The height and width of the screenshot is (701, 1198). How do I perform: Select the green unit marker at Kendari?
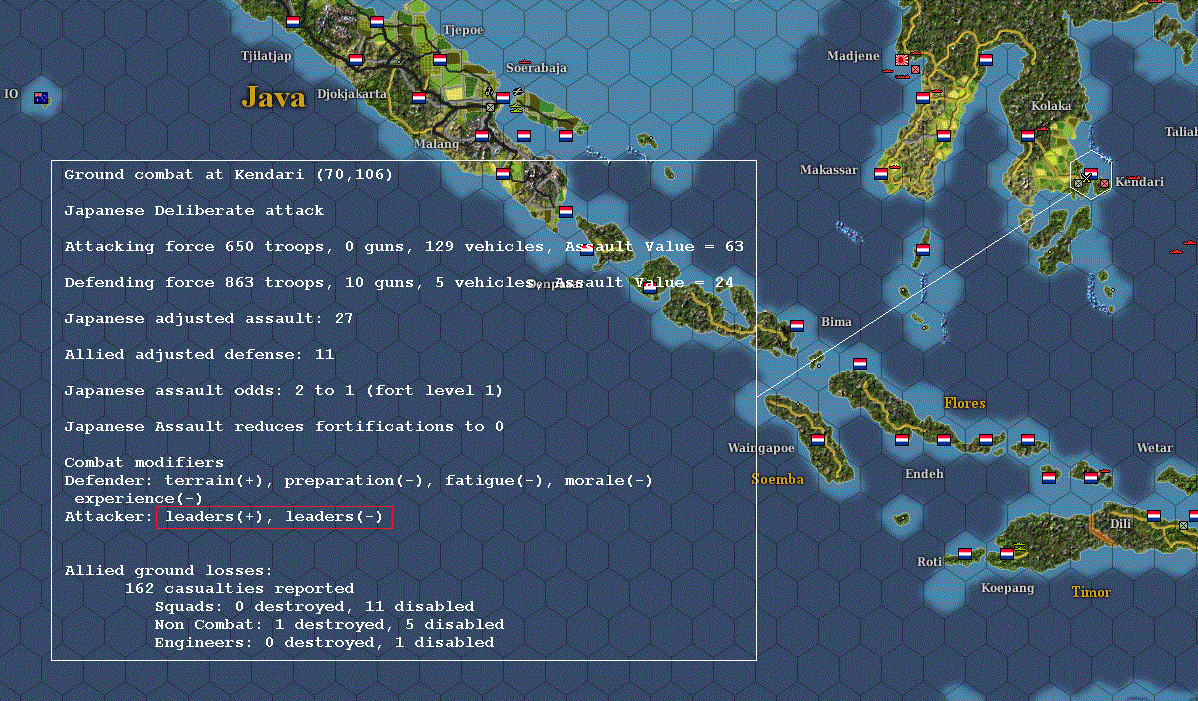(x=1078, y=184)
